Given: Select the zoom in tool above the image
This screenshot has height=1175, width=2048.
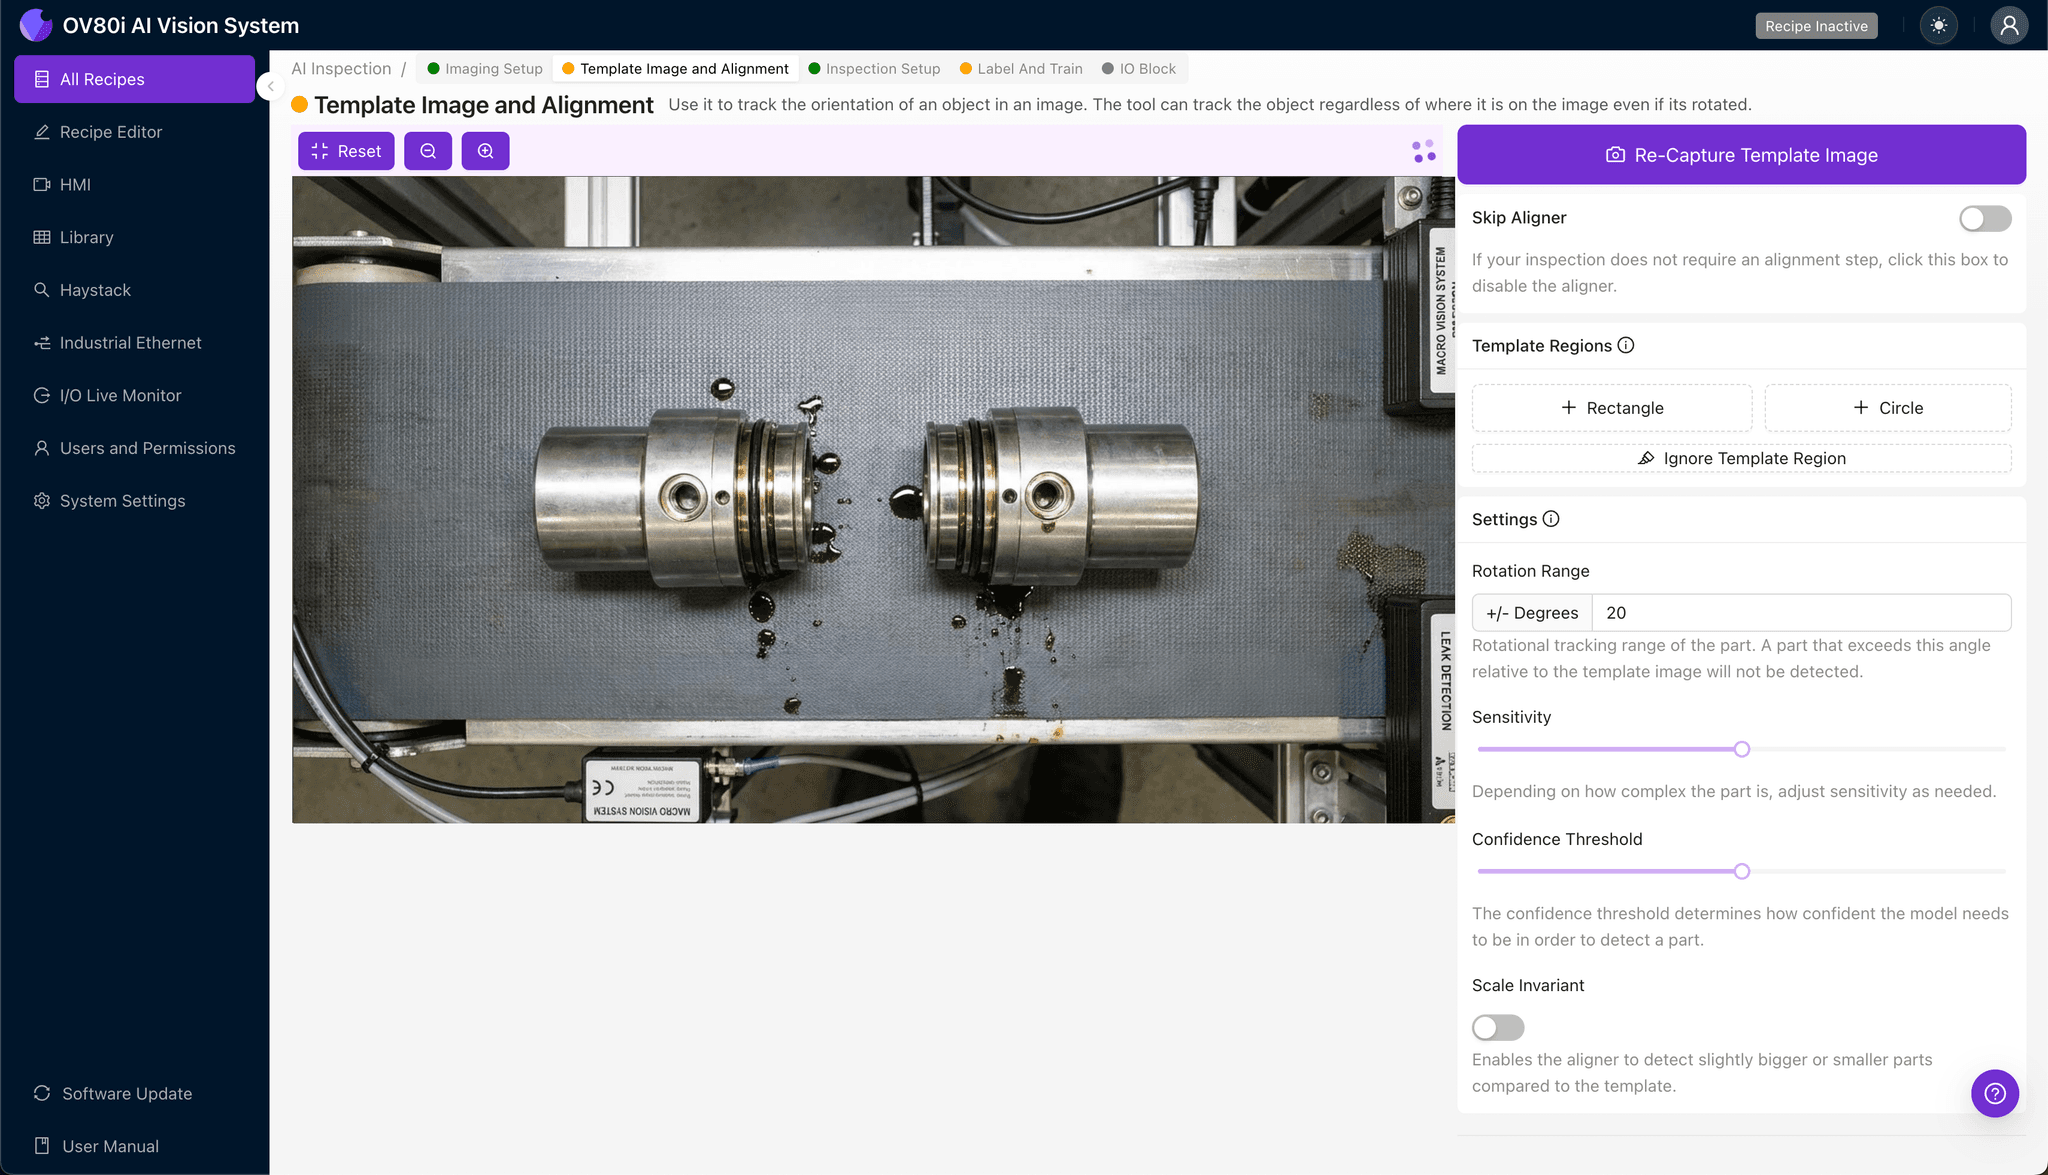Looking at the screenshot, I should point(486,151).
